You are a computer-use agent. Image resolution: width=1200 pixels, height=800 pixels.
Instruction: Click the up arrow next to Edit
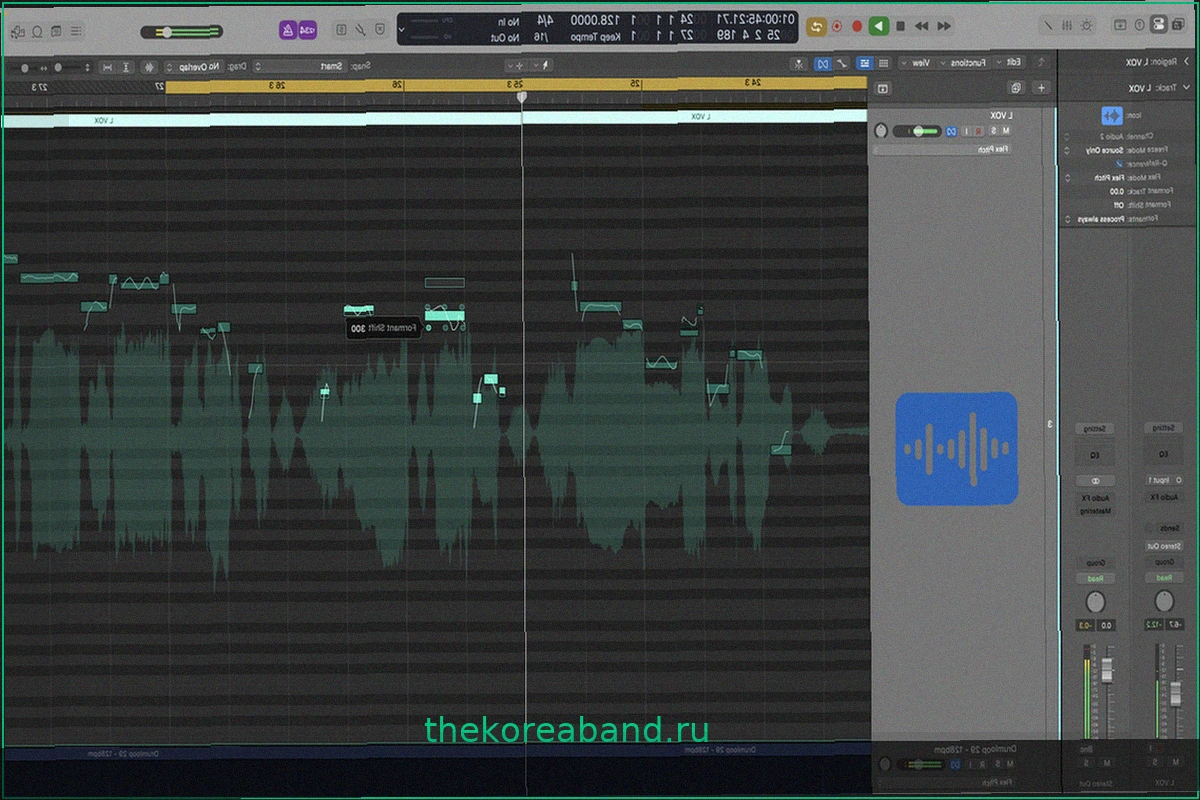(1041, 62)
